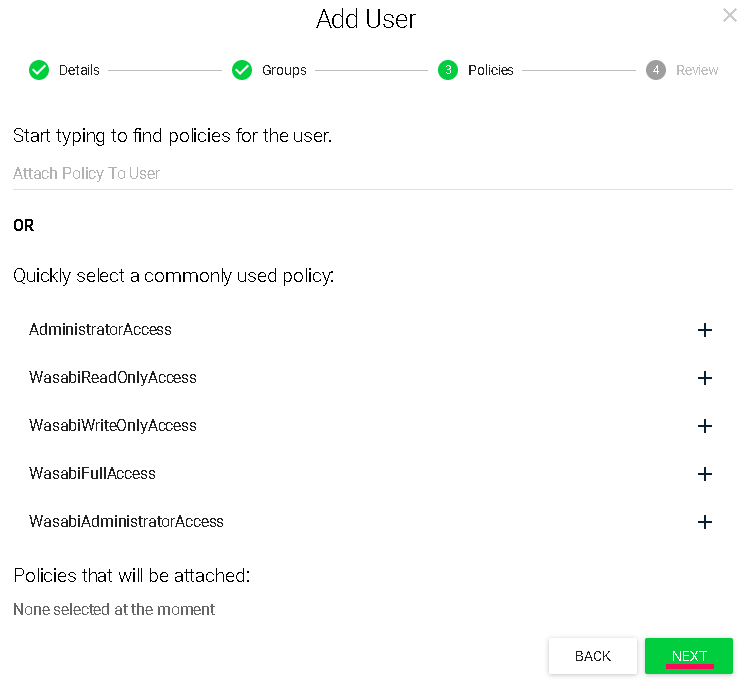Go to the Groups step label

point(284,70)
